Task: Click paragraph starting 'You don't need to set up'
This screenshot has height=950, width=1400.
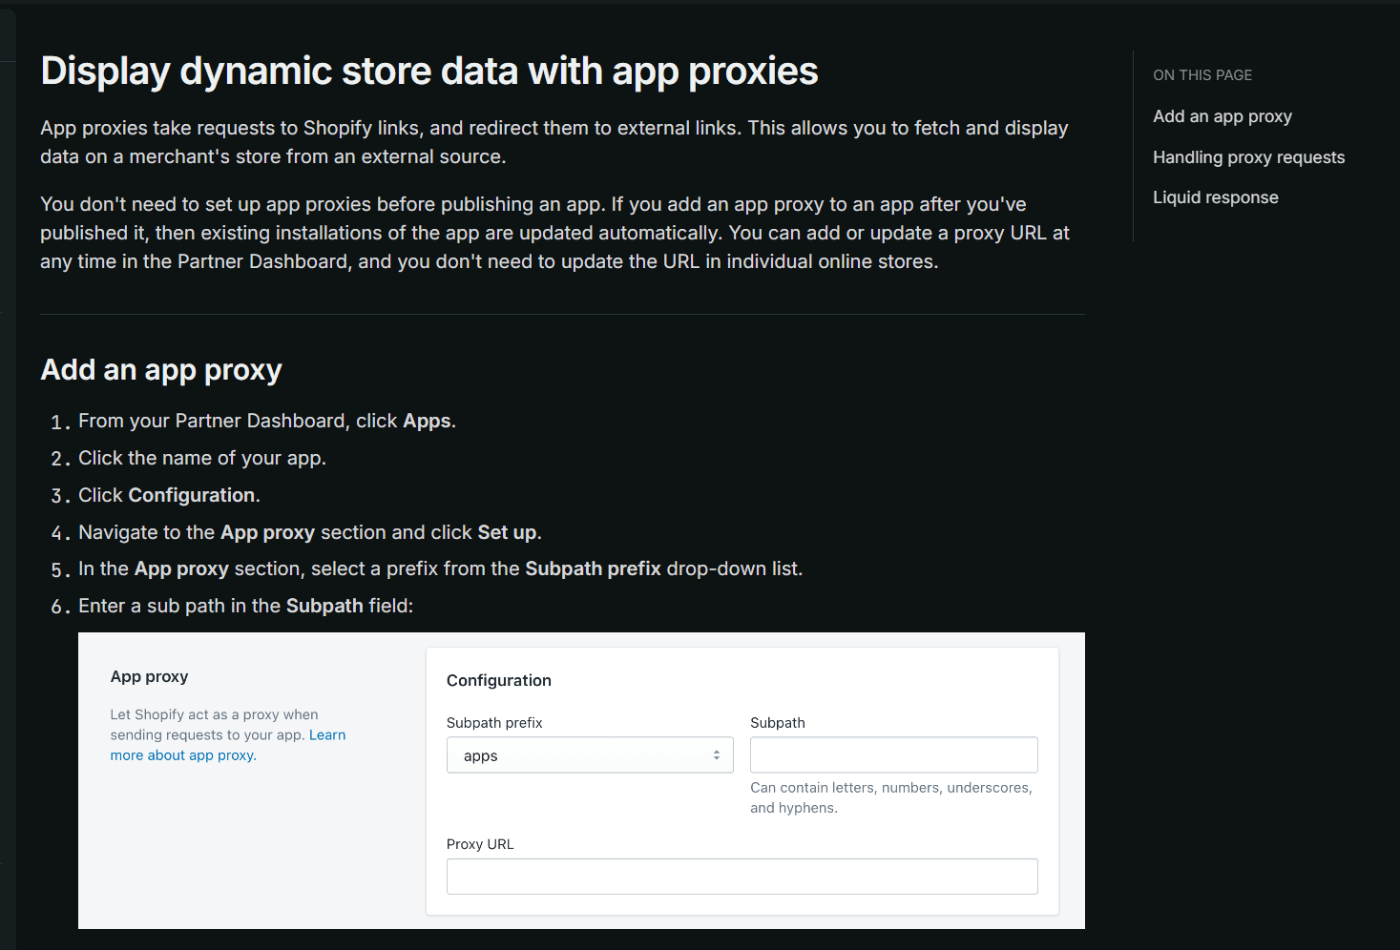Action: pyautogui.click(x=555, y=233)
